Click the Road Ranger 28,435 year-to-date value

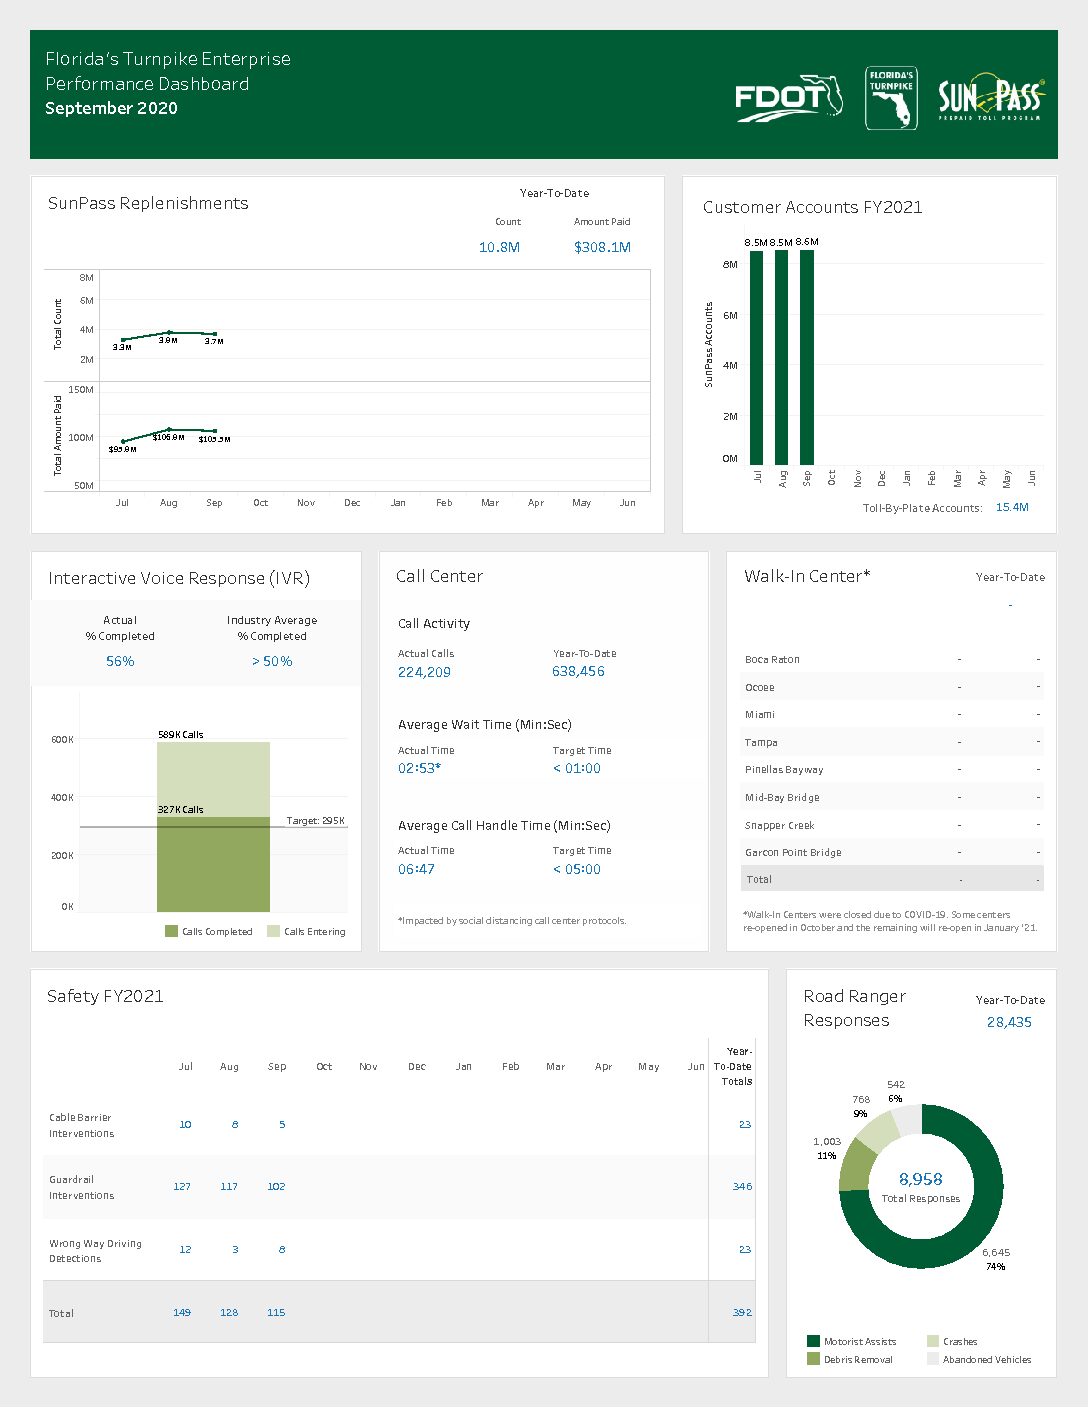tap(1009, 1022)
